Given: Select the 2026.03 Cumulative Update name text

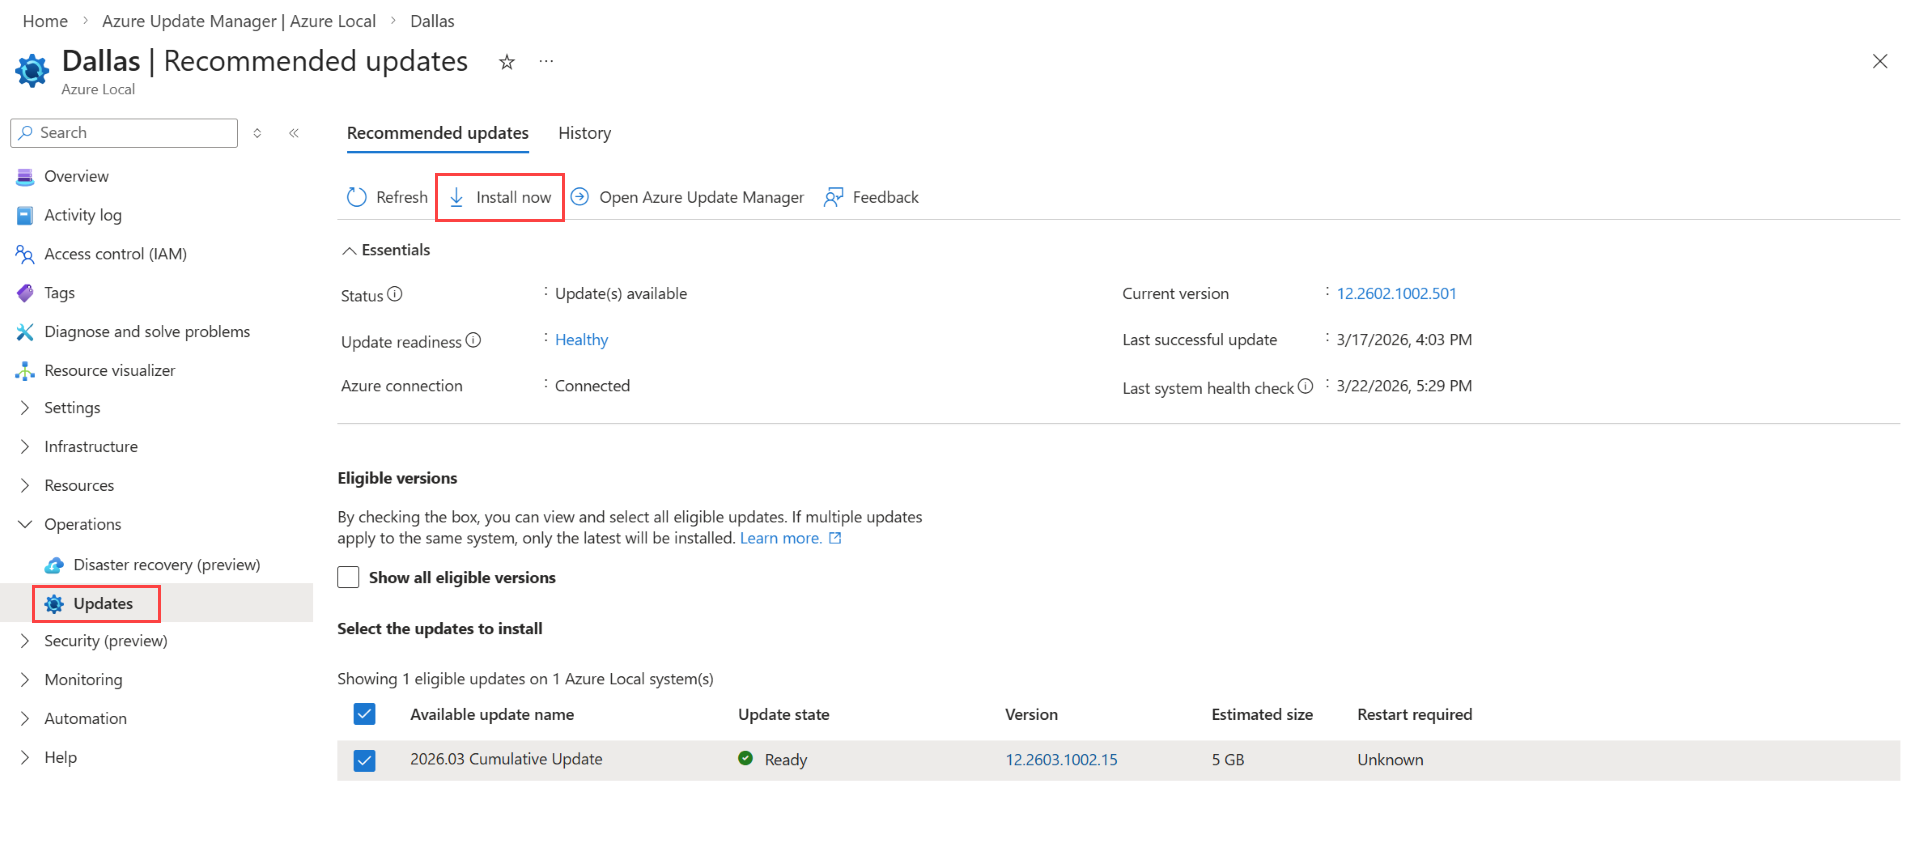Looking at the screenshot, I should point(506,759).
